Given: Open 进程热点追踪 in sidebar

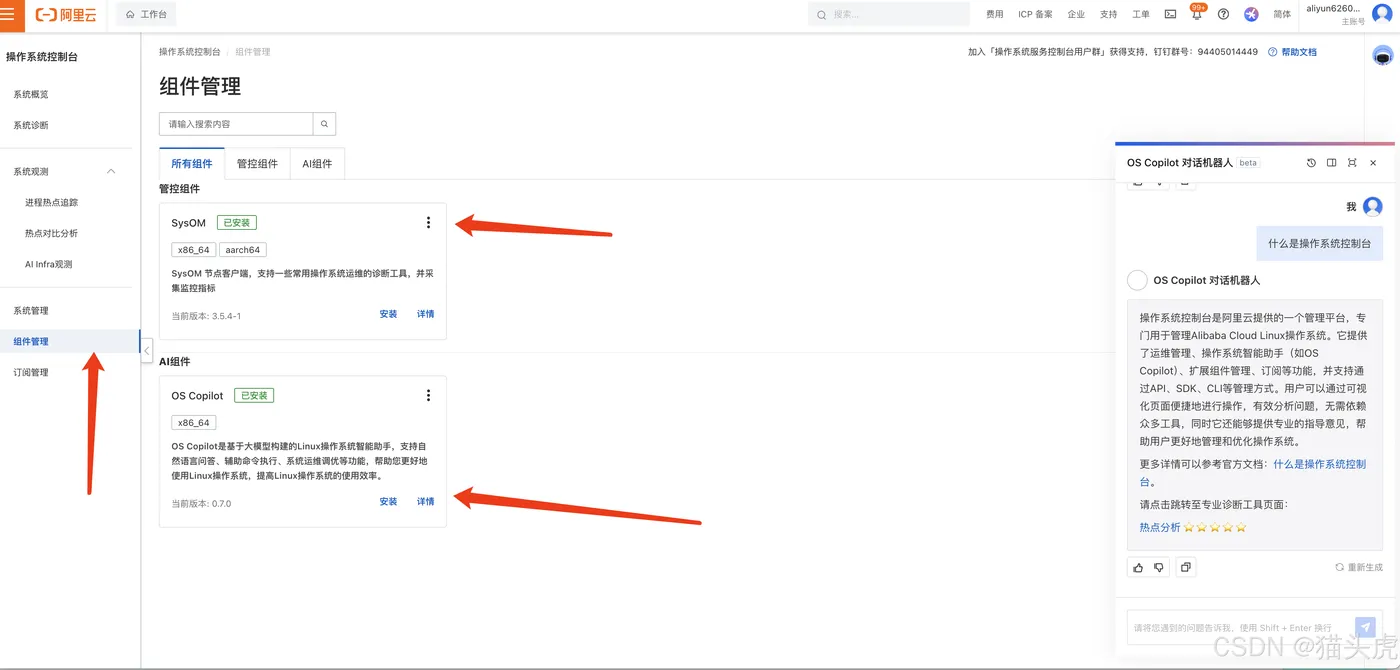Looking at the screenshot, I should [x=51, y=202].
